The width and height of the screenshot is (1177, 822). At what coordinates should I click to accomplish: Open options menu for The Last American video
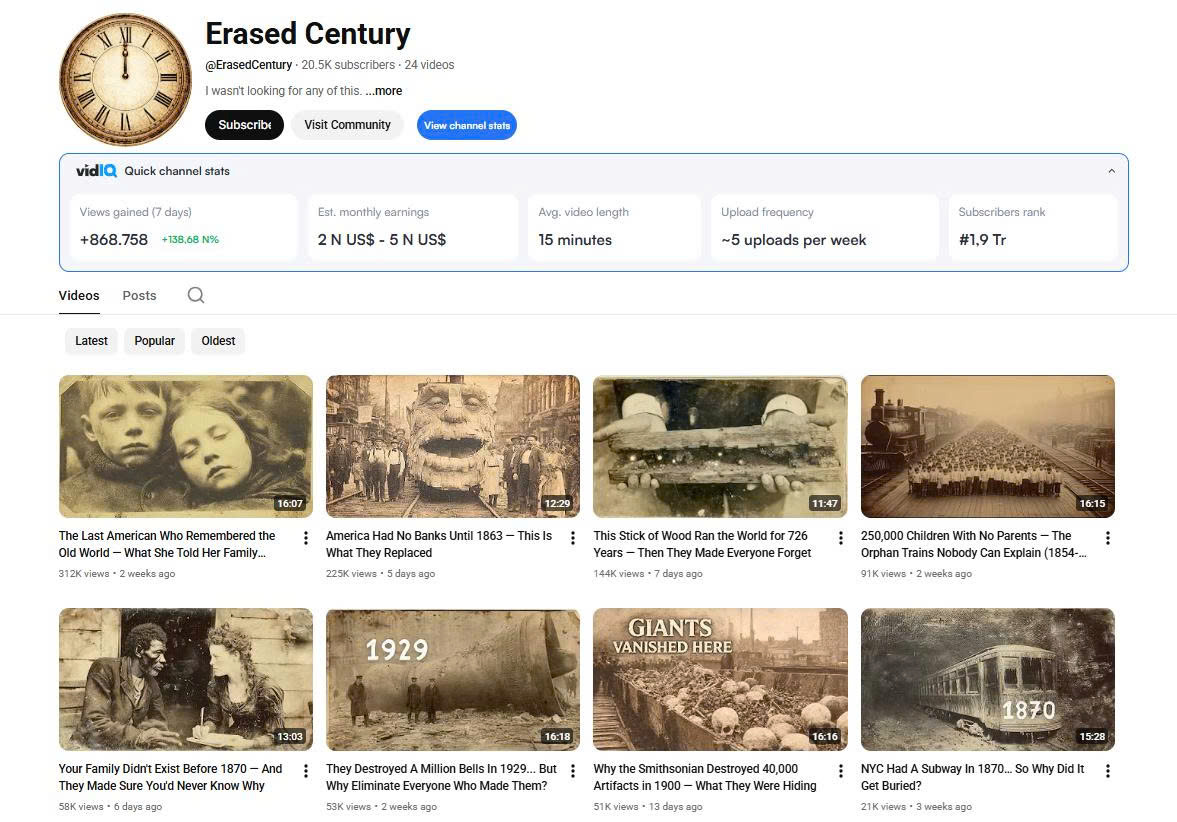tap(306, 538)
